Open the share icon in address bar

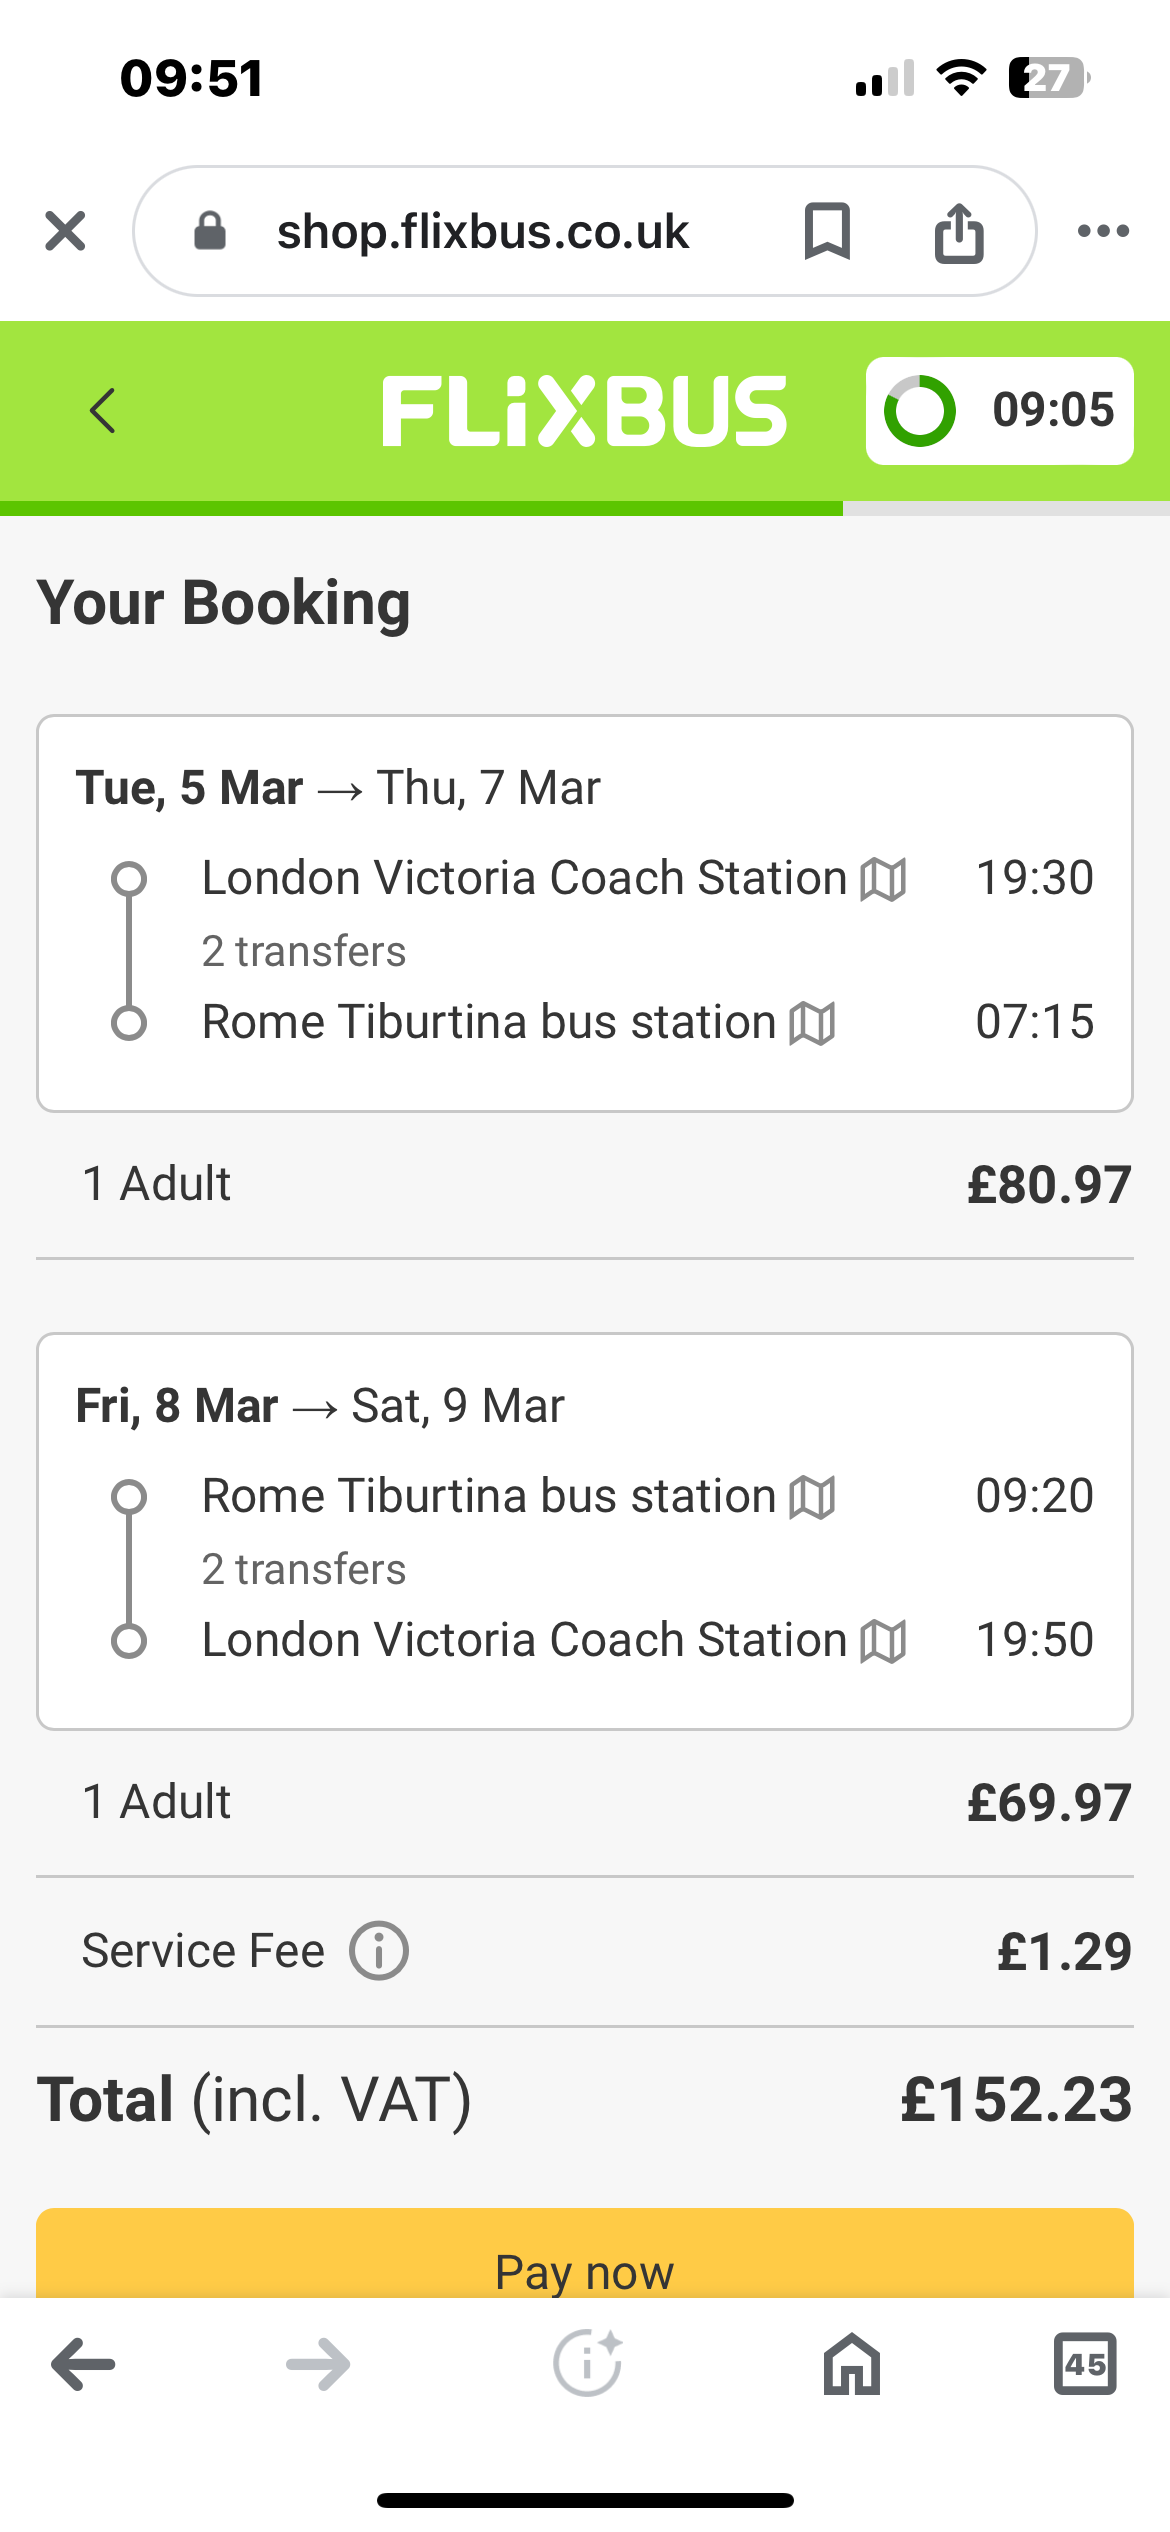click(x=959, y=232)
